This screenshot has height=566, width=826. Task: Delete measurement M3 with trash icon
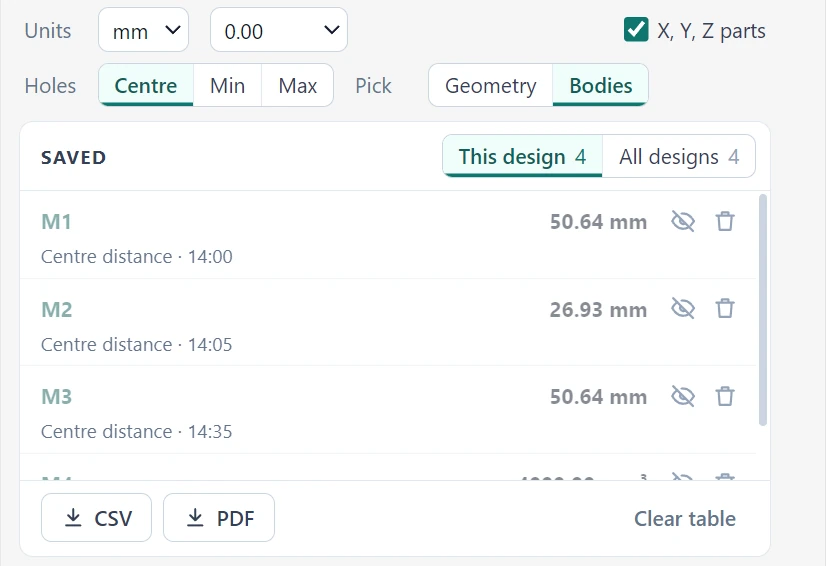[x=725, y=396]
